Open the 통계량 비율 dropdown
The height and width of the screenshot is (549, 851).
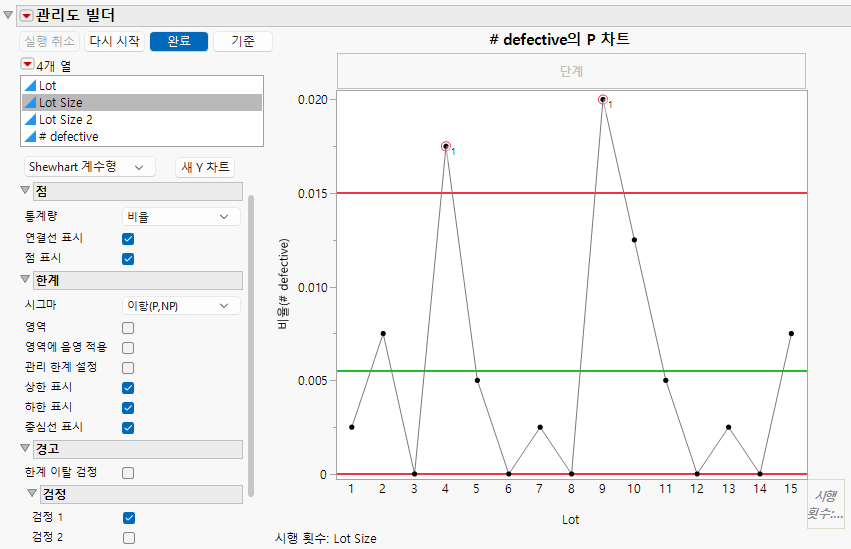(x=181, y=216)
